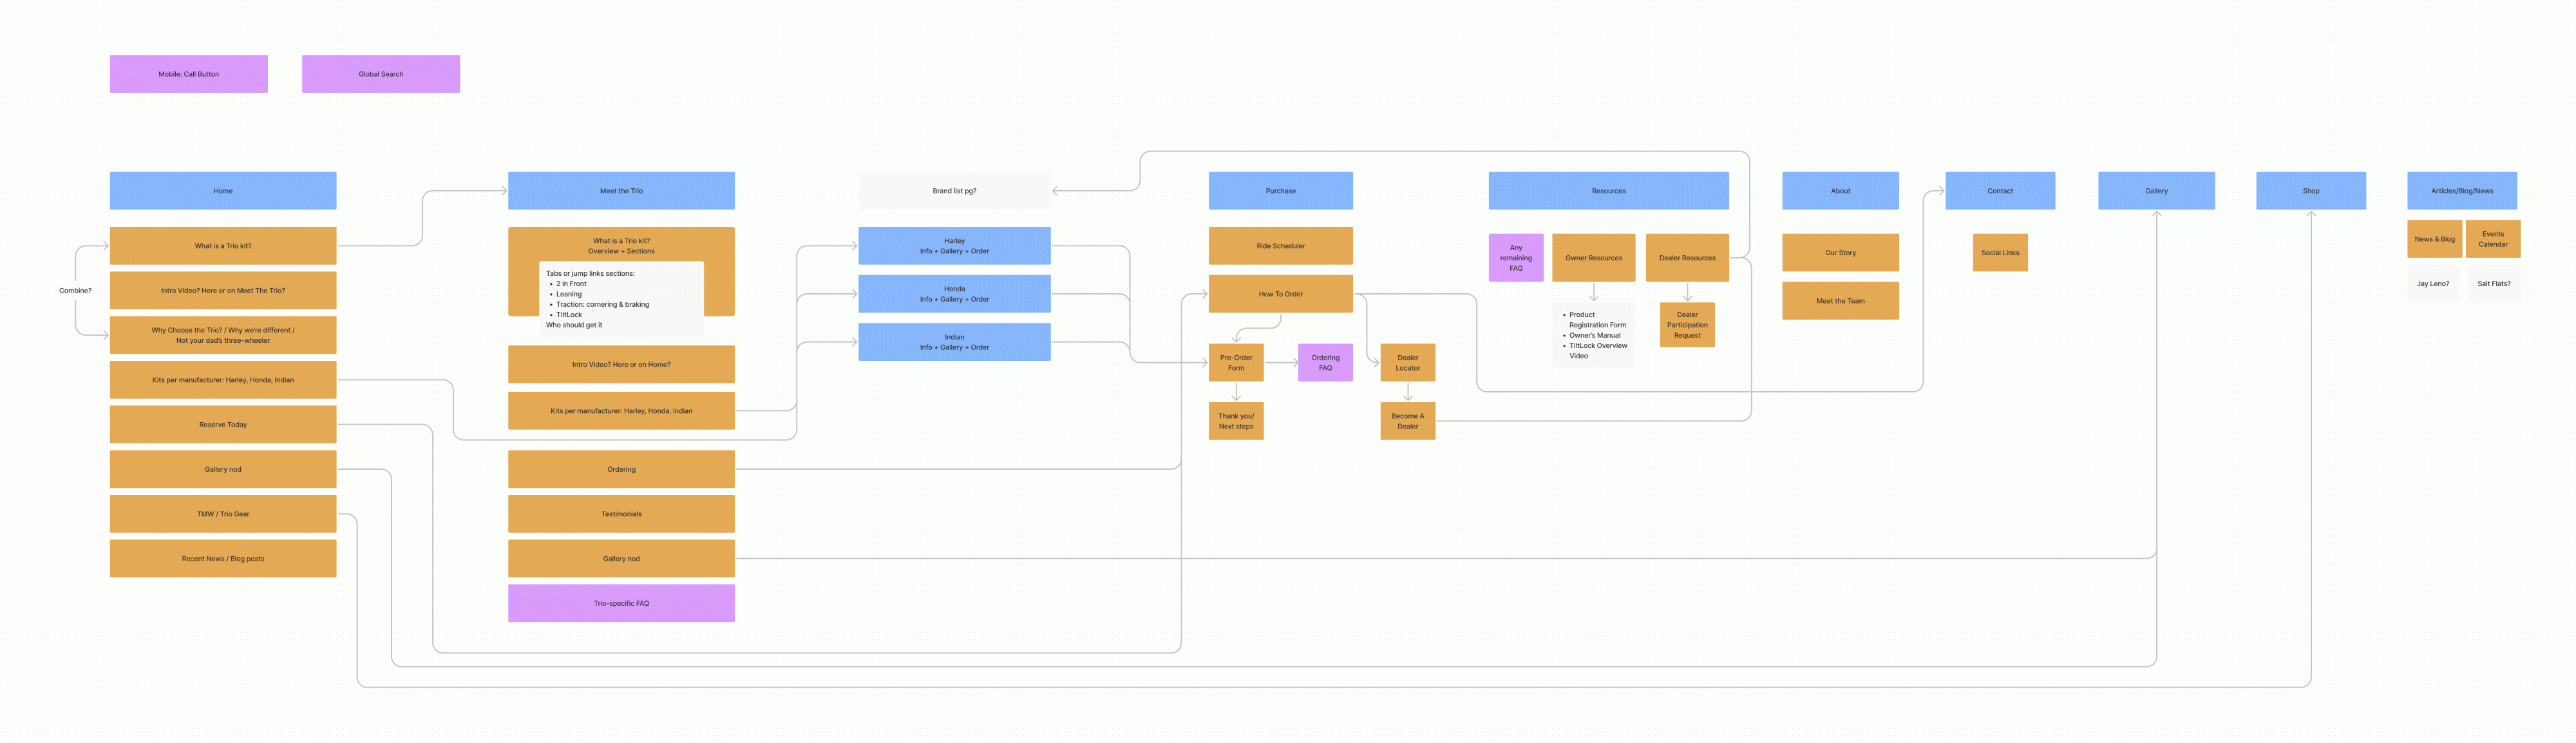This screenshot has width=2576, height=743.
Task: Select the Mobile: Call Button sticky
Action: 188,74
